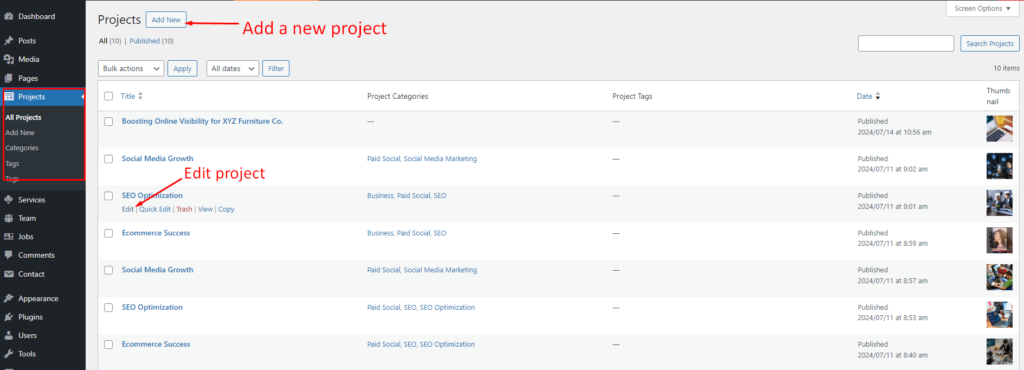The image size is (1024, 370).
Task: Click the Services icon in sidebar
Action: (x=8, y=200)
